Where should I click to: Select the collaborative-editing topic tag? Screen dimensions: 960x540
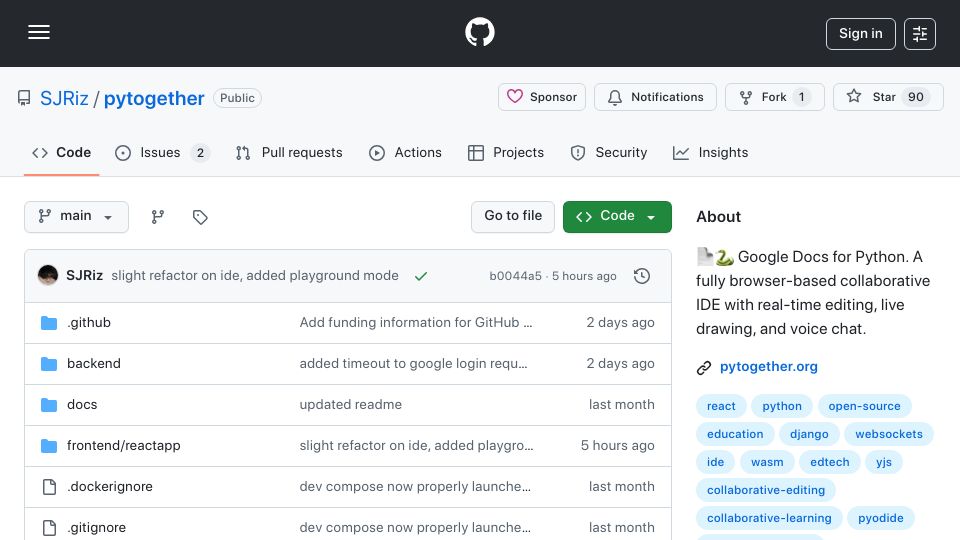[766, 490]
